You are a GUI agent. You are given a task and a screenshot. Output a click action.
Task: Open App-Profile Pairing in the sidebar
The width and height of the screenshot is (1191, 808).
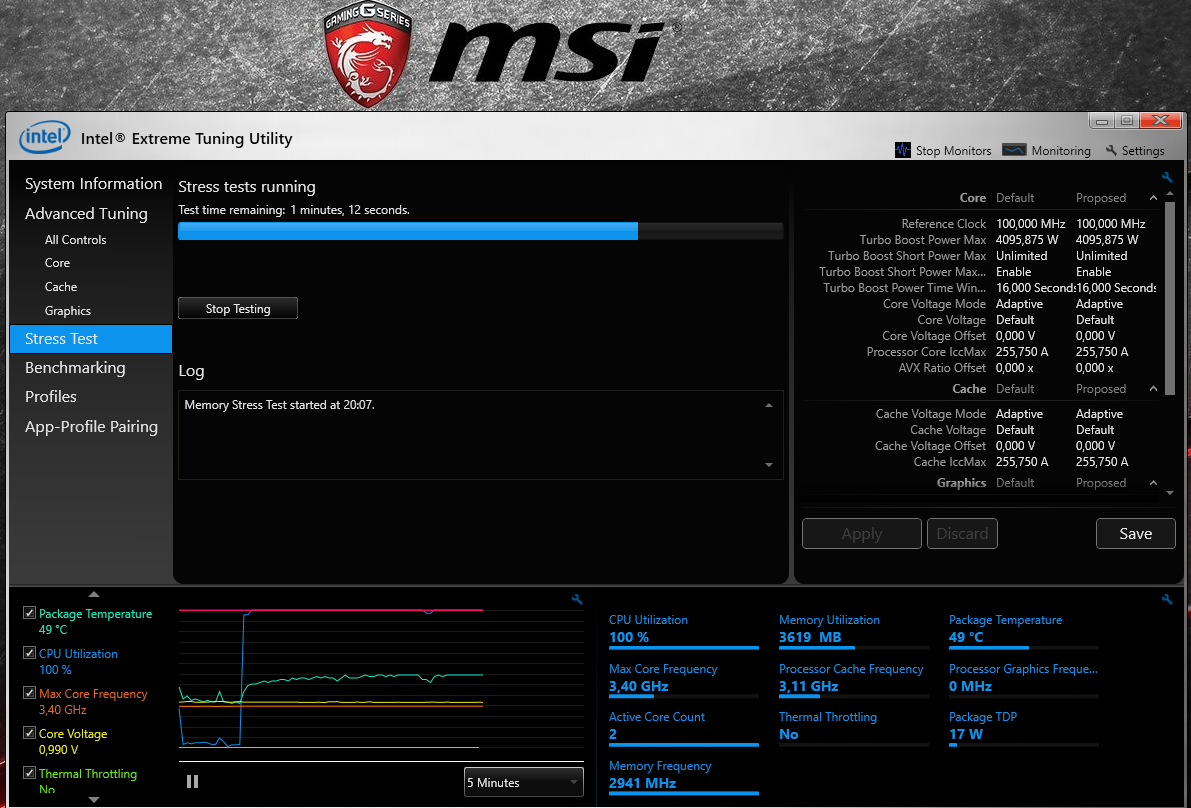[91, 427]
